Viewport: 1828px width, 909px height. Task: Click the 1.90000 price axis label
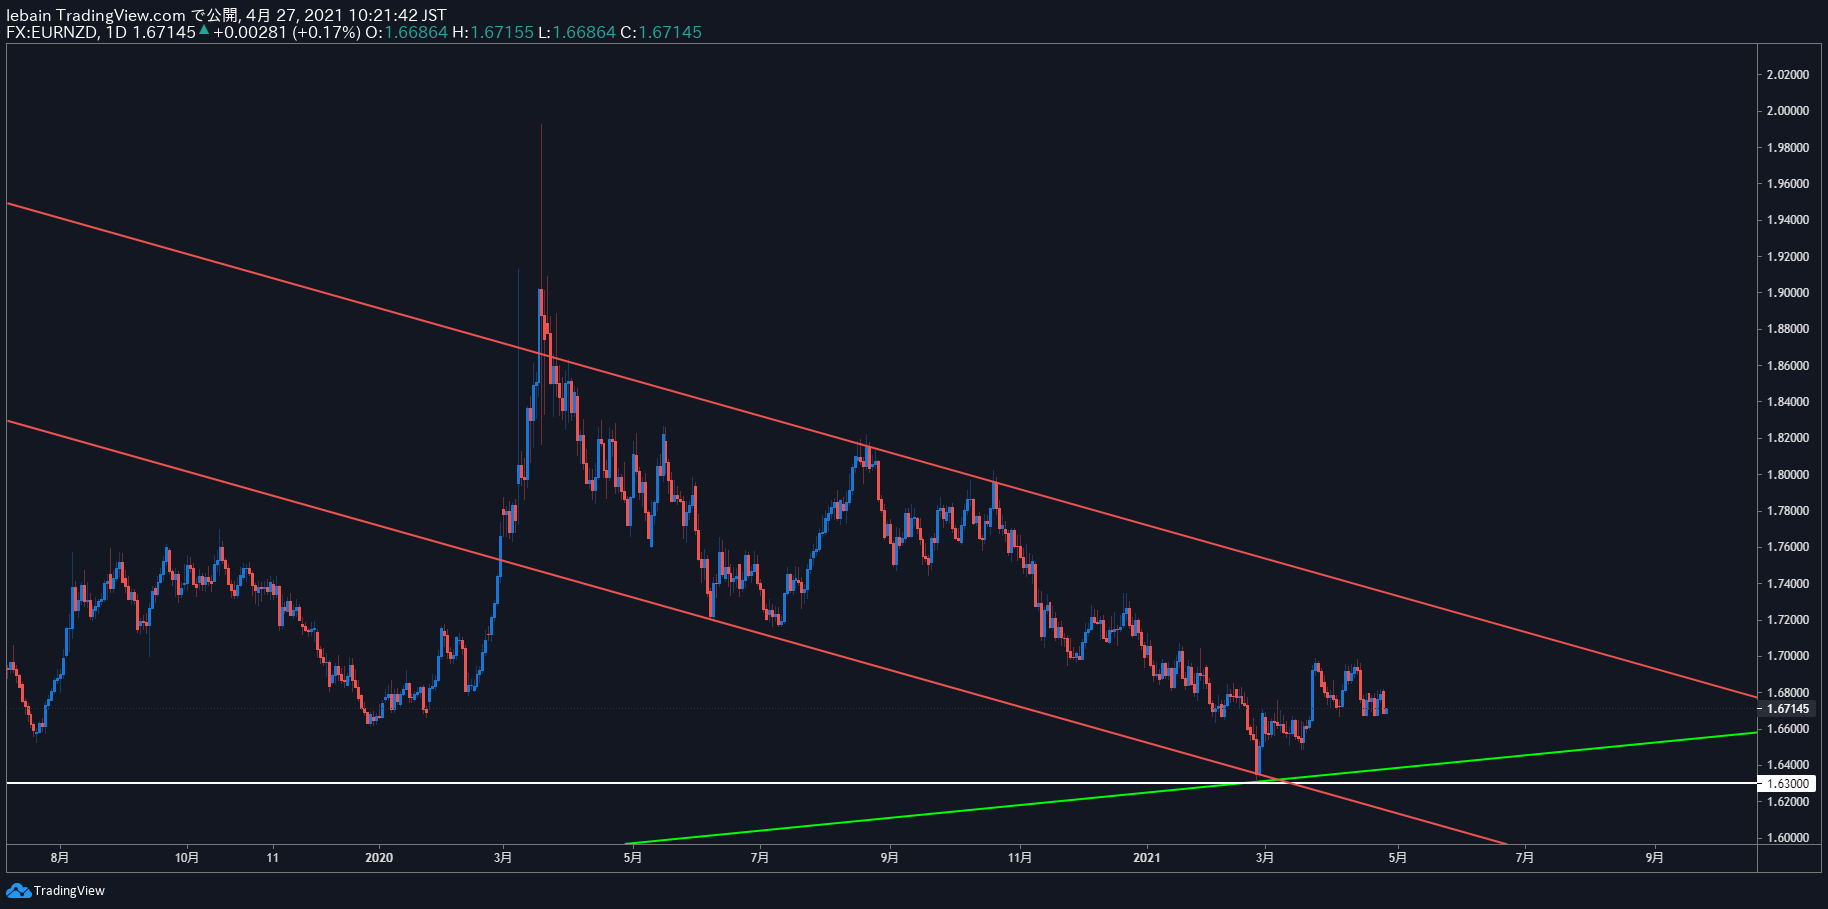1787,293
